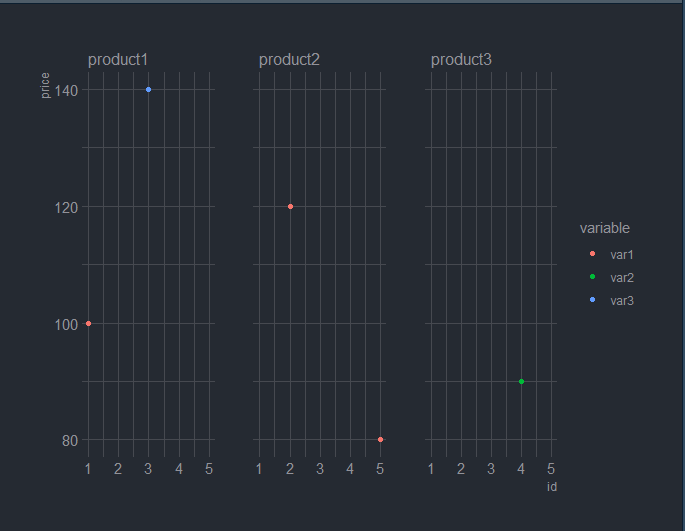
Task: Click the 140 y-axis tick label
Action: coord(66,91)
